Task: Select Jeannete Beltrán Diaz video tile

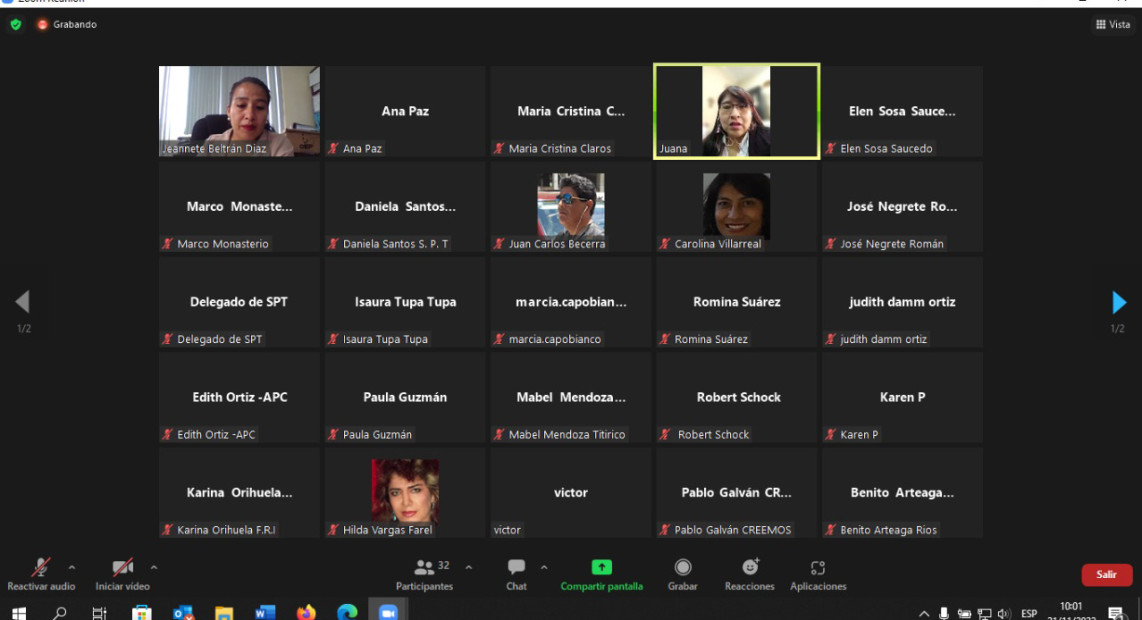Action: coord(239,111)
